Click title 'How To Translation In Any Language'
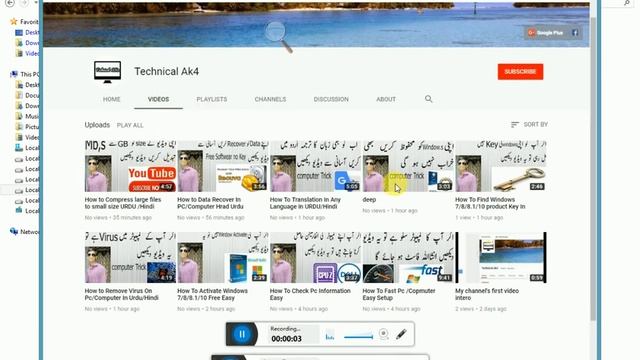Viewport: 640px width, 360px height. (305, 203)
